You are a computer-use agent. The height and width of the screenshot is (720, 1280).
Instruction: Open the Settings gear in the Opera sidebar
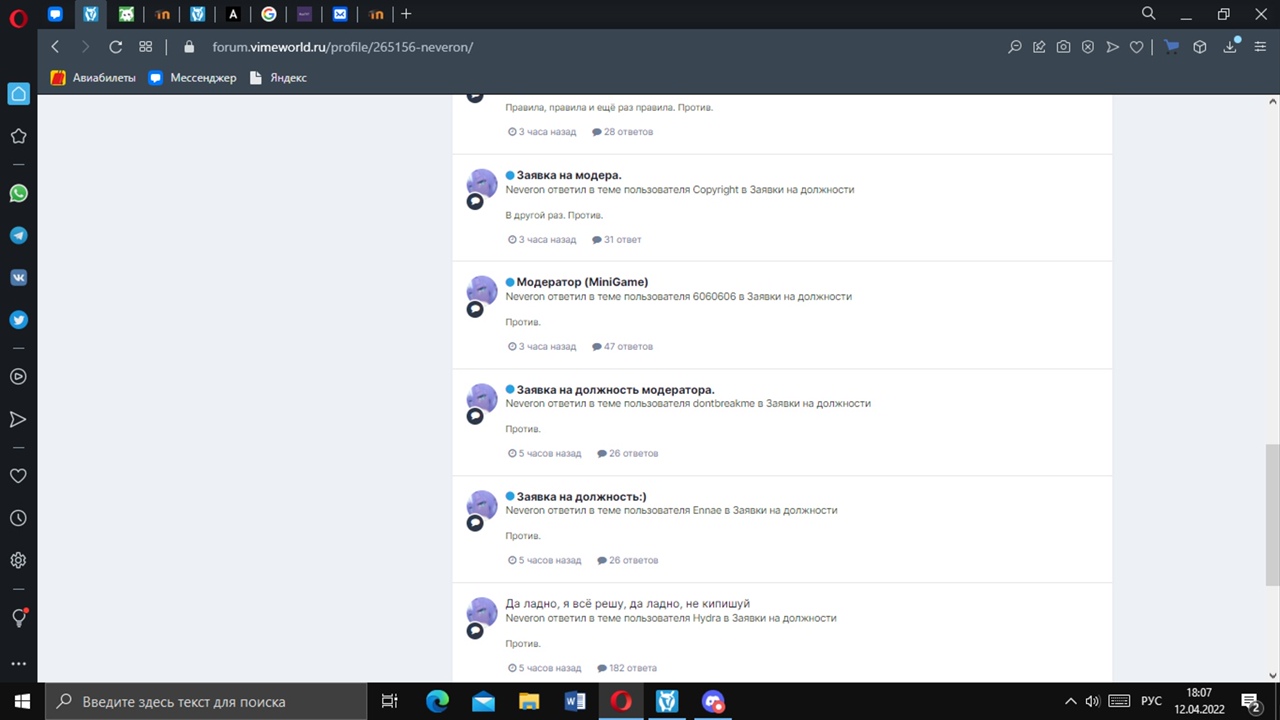pyautogui.click(x=18, y=561)
